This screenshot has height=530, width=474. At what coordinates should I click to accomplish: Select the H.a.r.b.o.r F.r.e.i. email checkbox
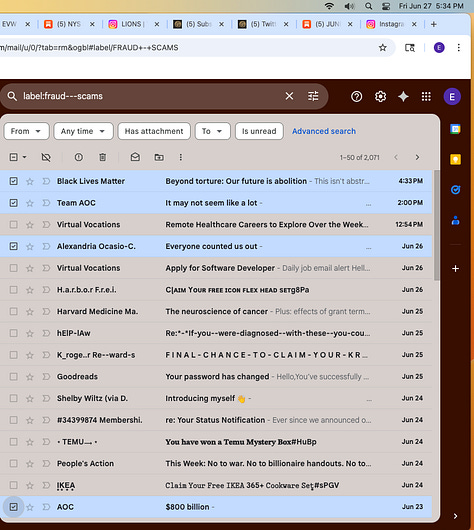click(x=14, y=290)
